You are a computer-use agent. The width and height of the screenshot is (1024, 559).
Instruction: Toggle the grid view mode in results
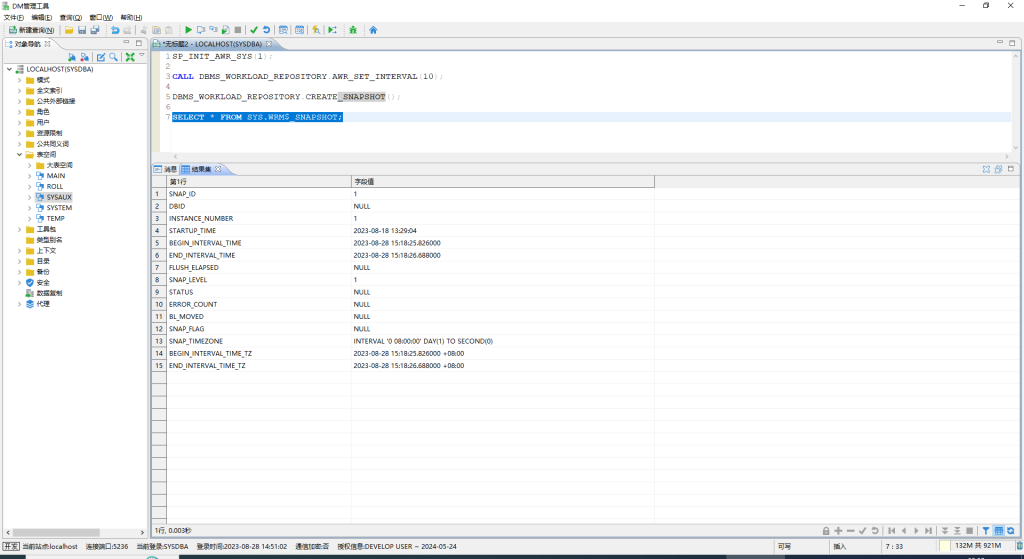(998, 530)
